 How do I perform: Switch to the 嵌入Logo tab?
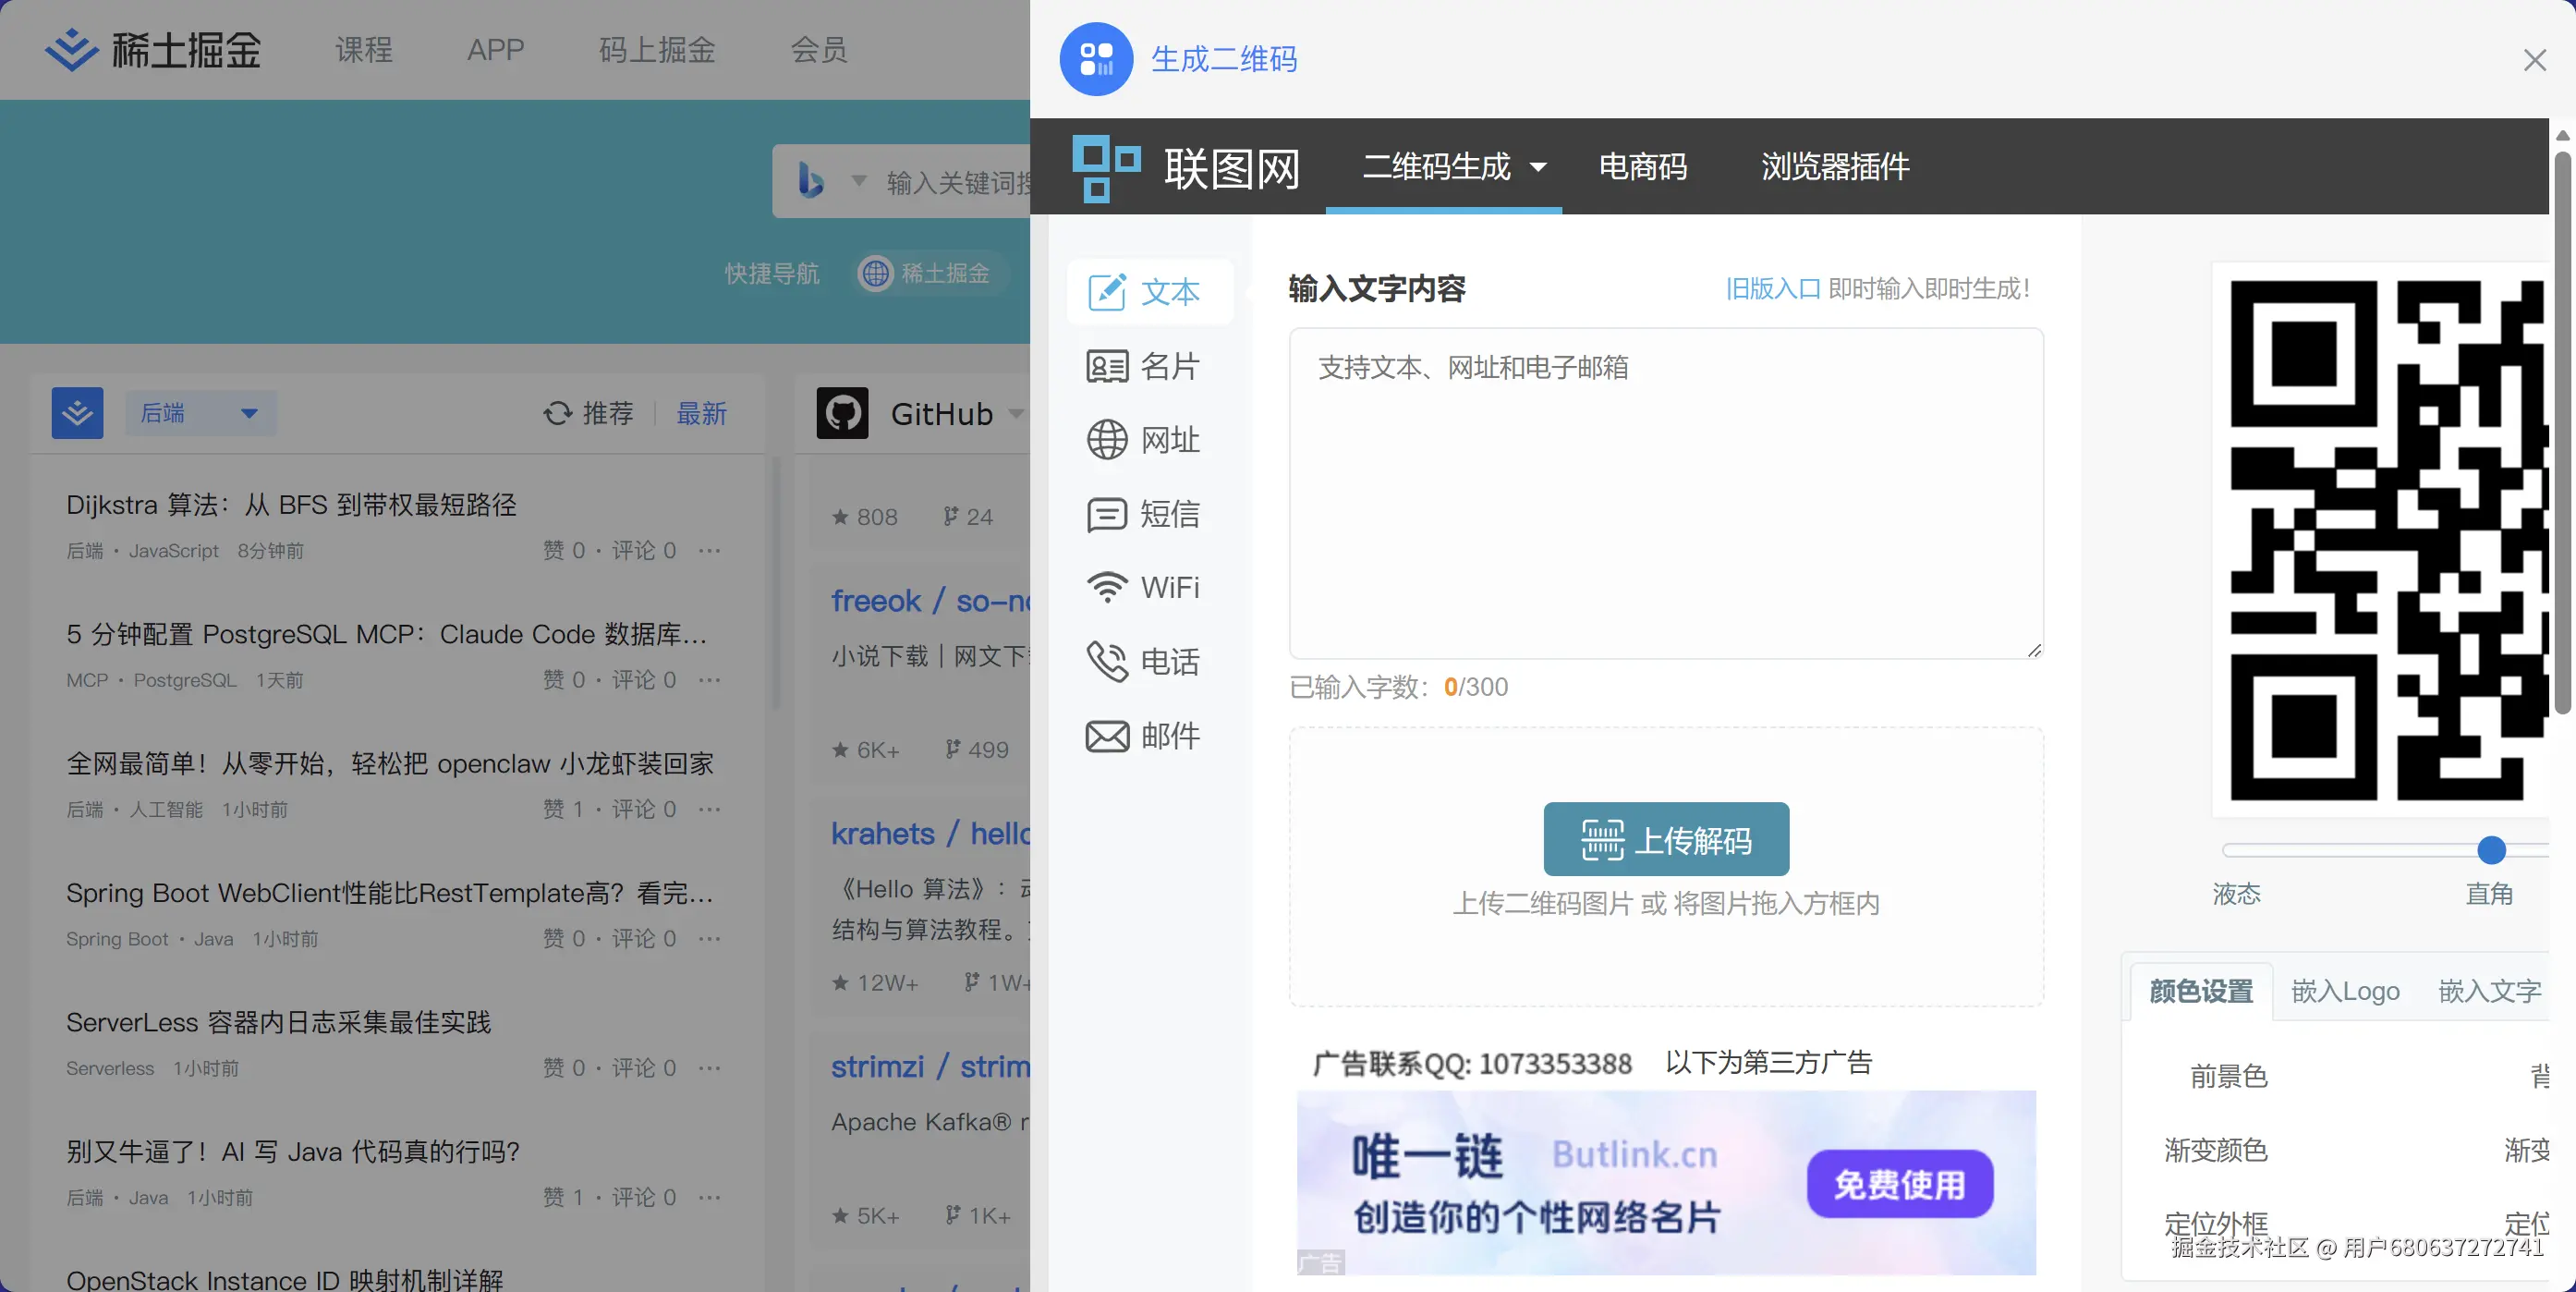(2345, 991)
